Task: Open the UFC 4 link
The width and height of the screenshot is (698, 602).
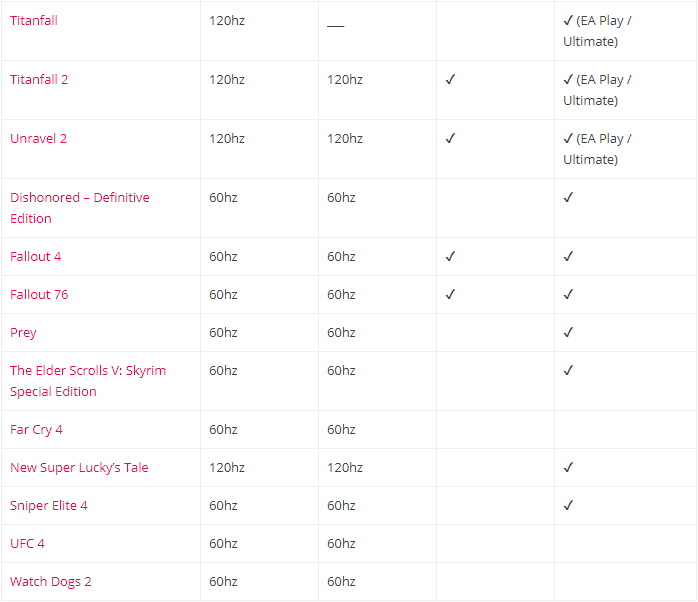Action: click(27, 544)
